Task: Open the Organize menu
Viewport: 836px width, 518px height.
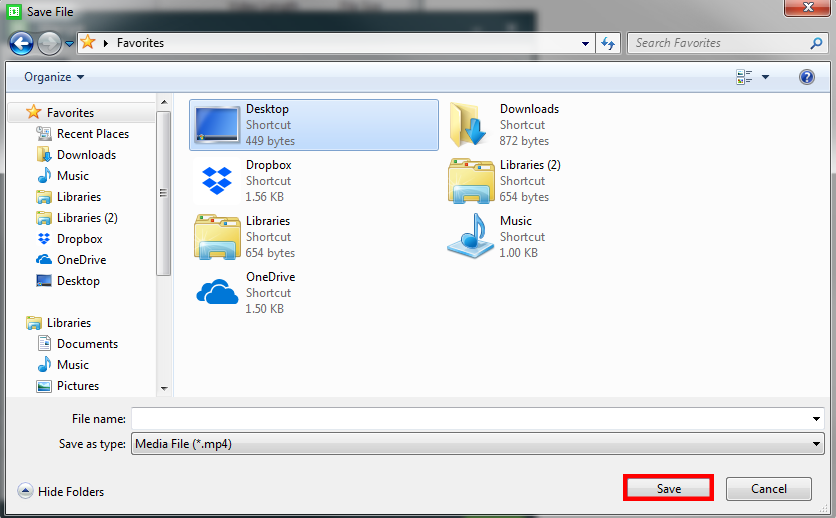Action: (54, 77)
